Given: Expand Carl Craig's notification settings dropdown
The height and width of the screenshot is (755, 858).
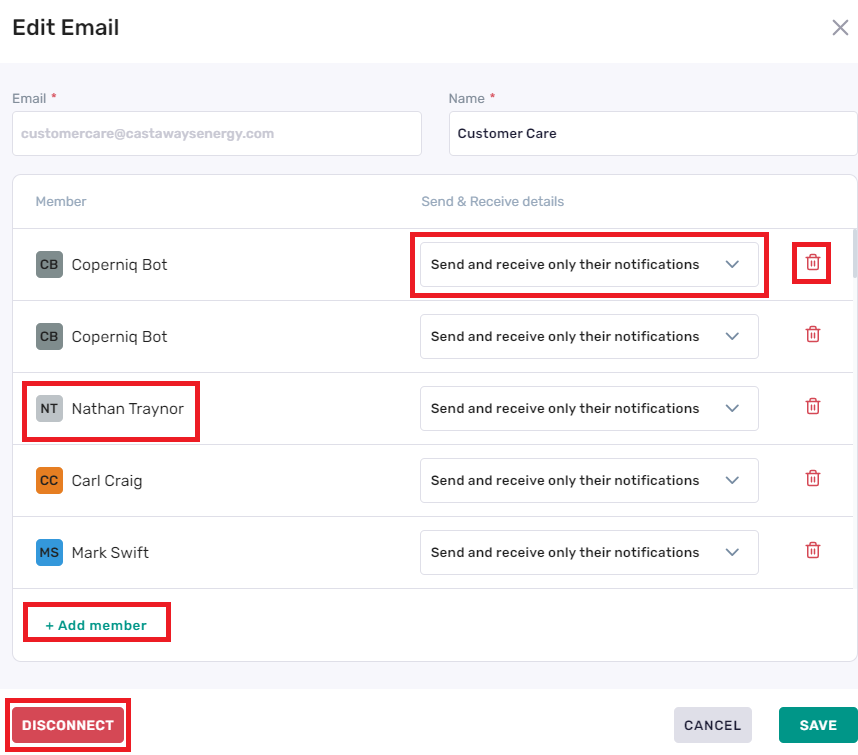Looking at the screenshot, I should 589,480.
